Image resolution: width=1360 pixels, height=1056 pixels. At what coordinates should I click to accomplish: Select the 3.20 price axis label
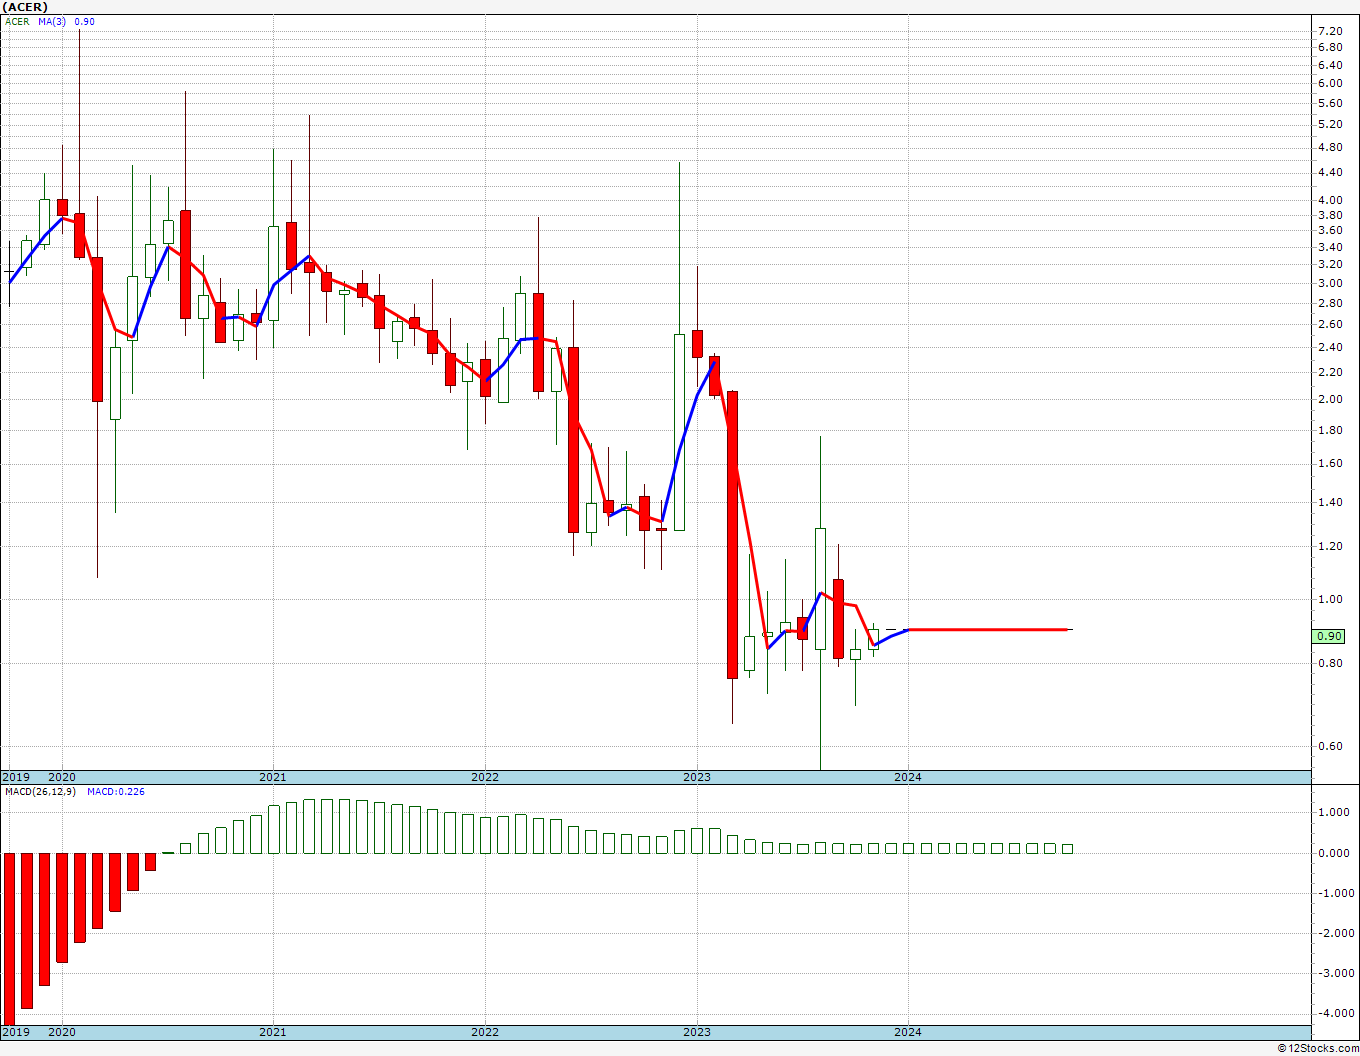click(x=1330, y=264)
